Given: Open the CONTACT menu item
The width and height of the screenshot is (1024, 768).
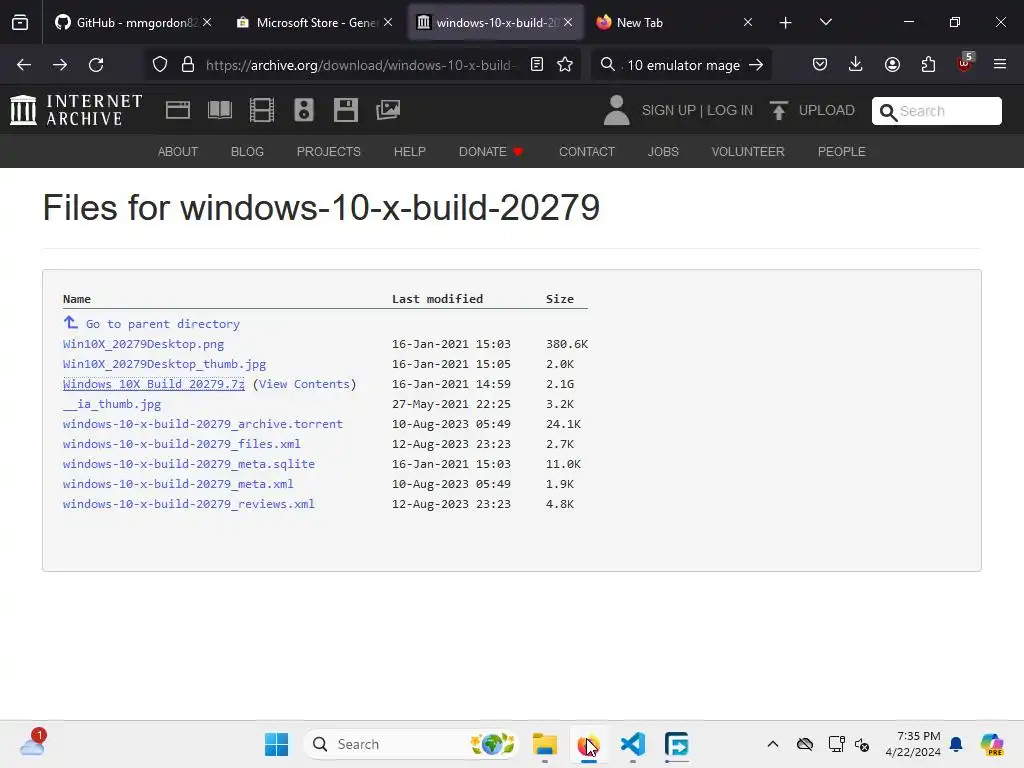Looking at the screenshot, I should pos(586,152).
